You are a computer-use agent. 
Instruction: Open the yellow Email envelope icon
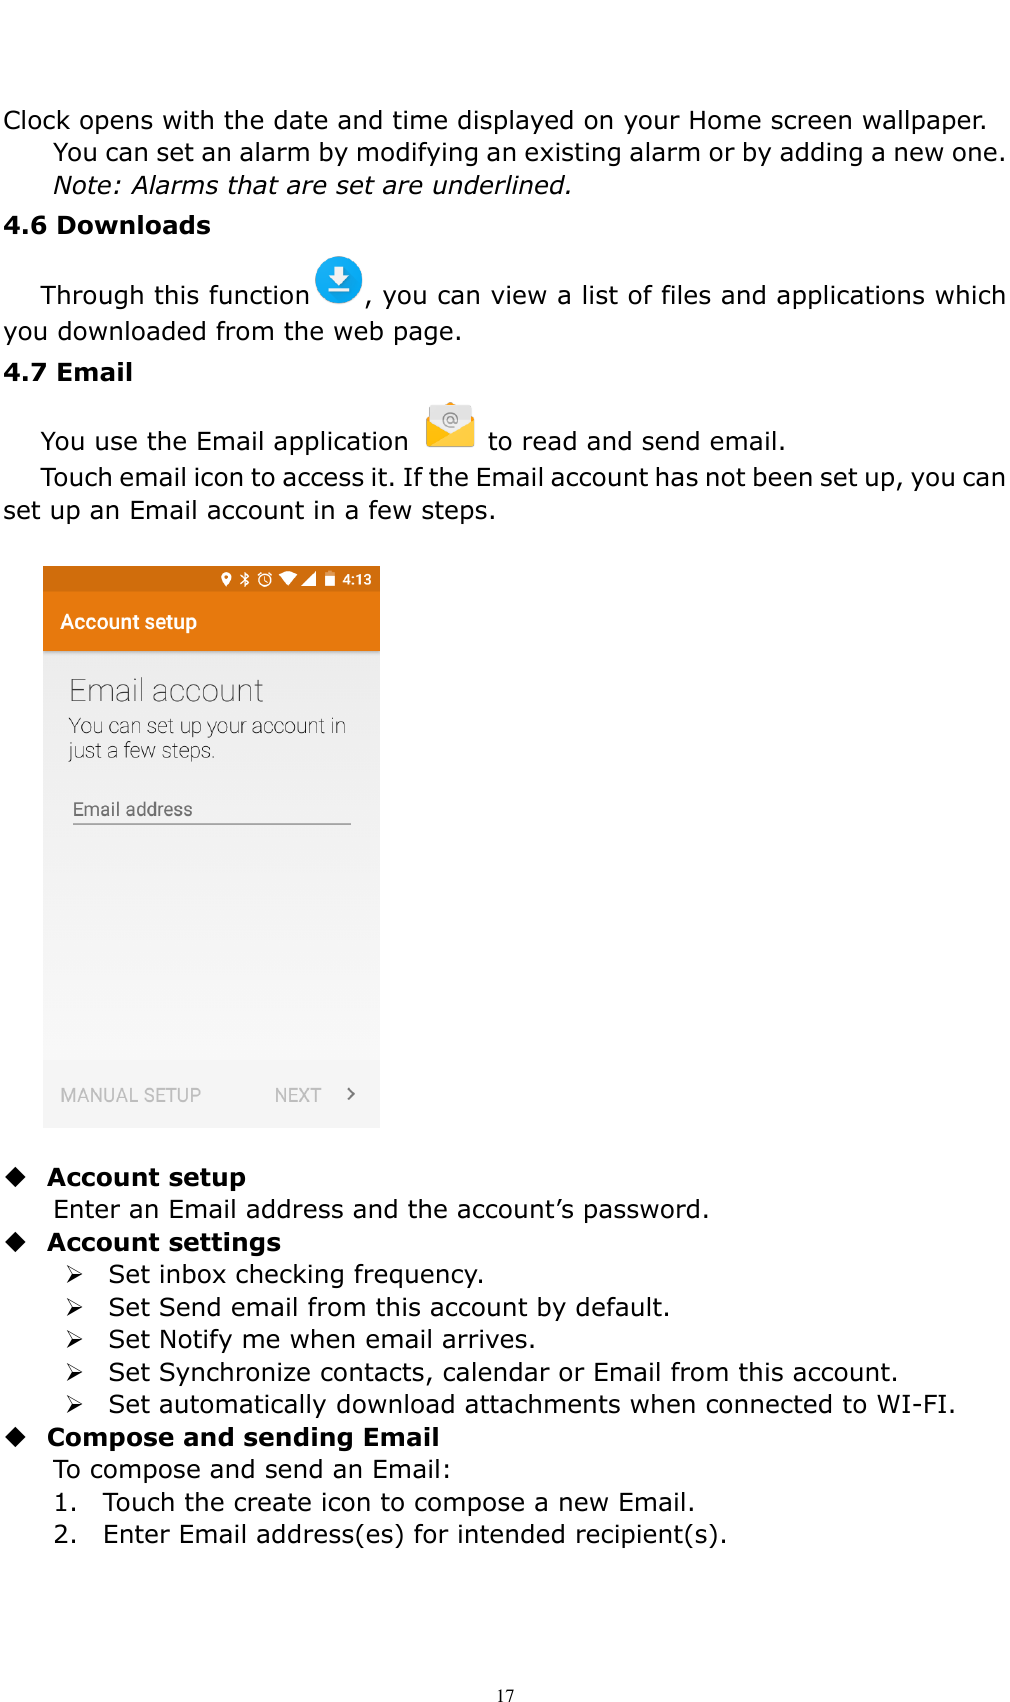point(450,425)
